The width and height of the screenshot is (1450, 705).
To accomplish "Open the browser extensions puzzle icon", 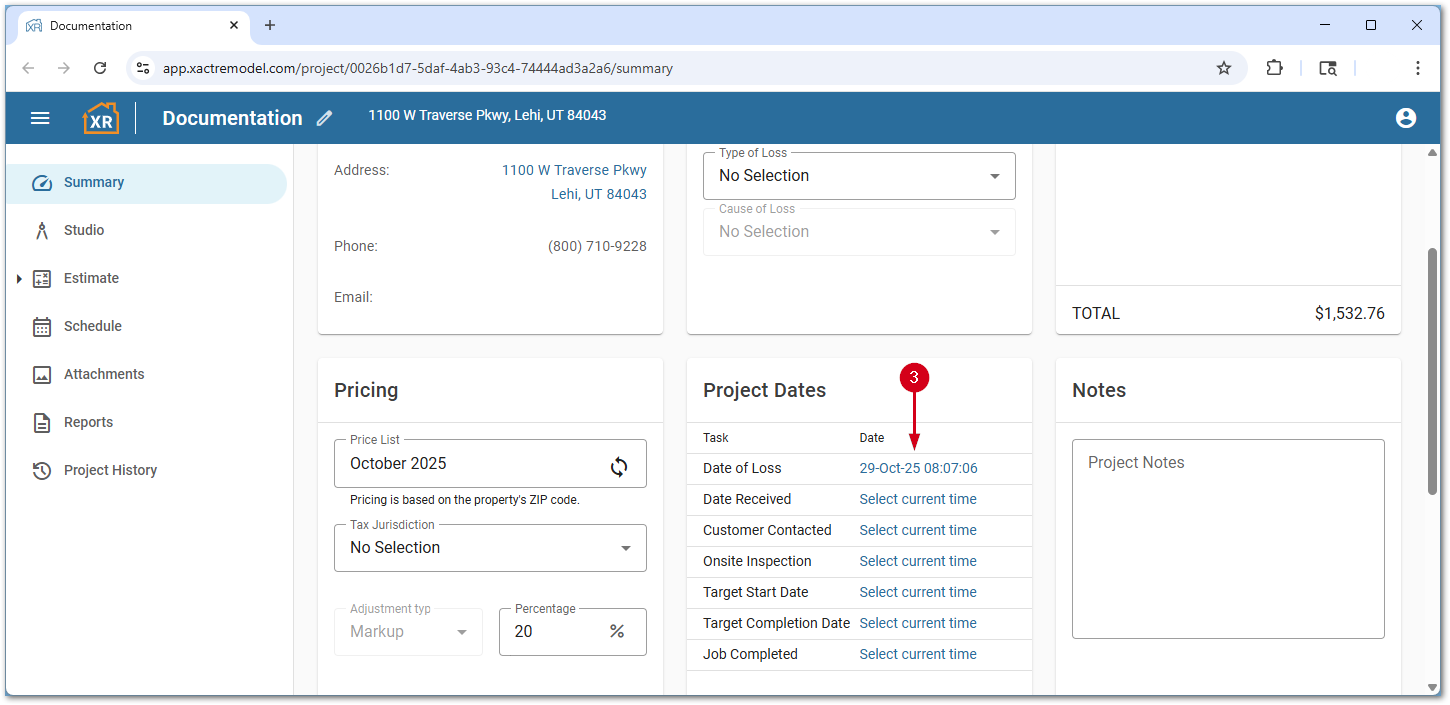I will click(x=1274, y=68).
